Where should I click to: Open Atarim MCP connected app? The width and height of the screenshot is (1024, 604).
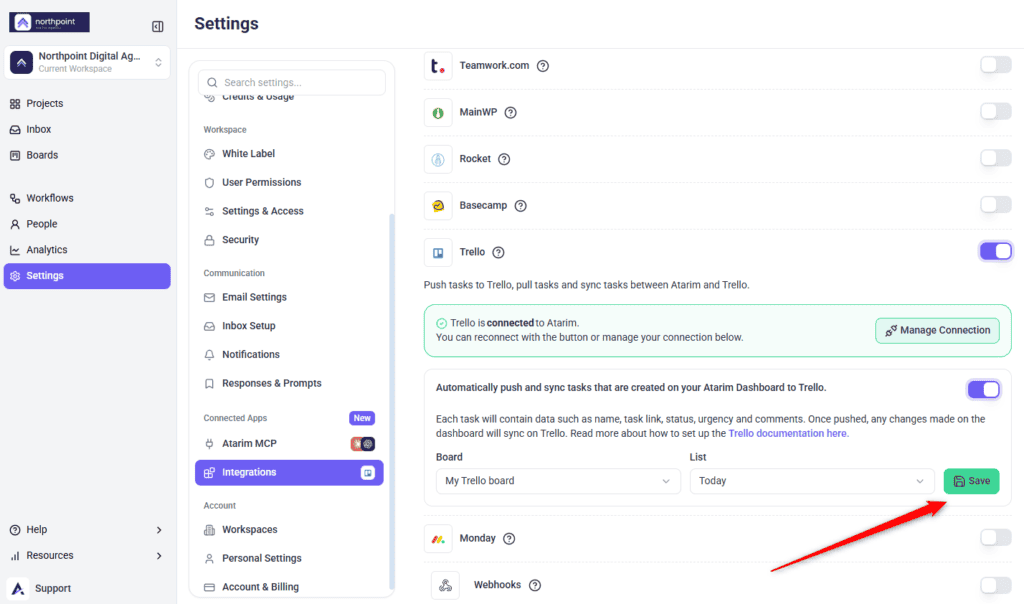point(249,443)
